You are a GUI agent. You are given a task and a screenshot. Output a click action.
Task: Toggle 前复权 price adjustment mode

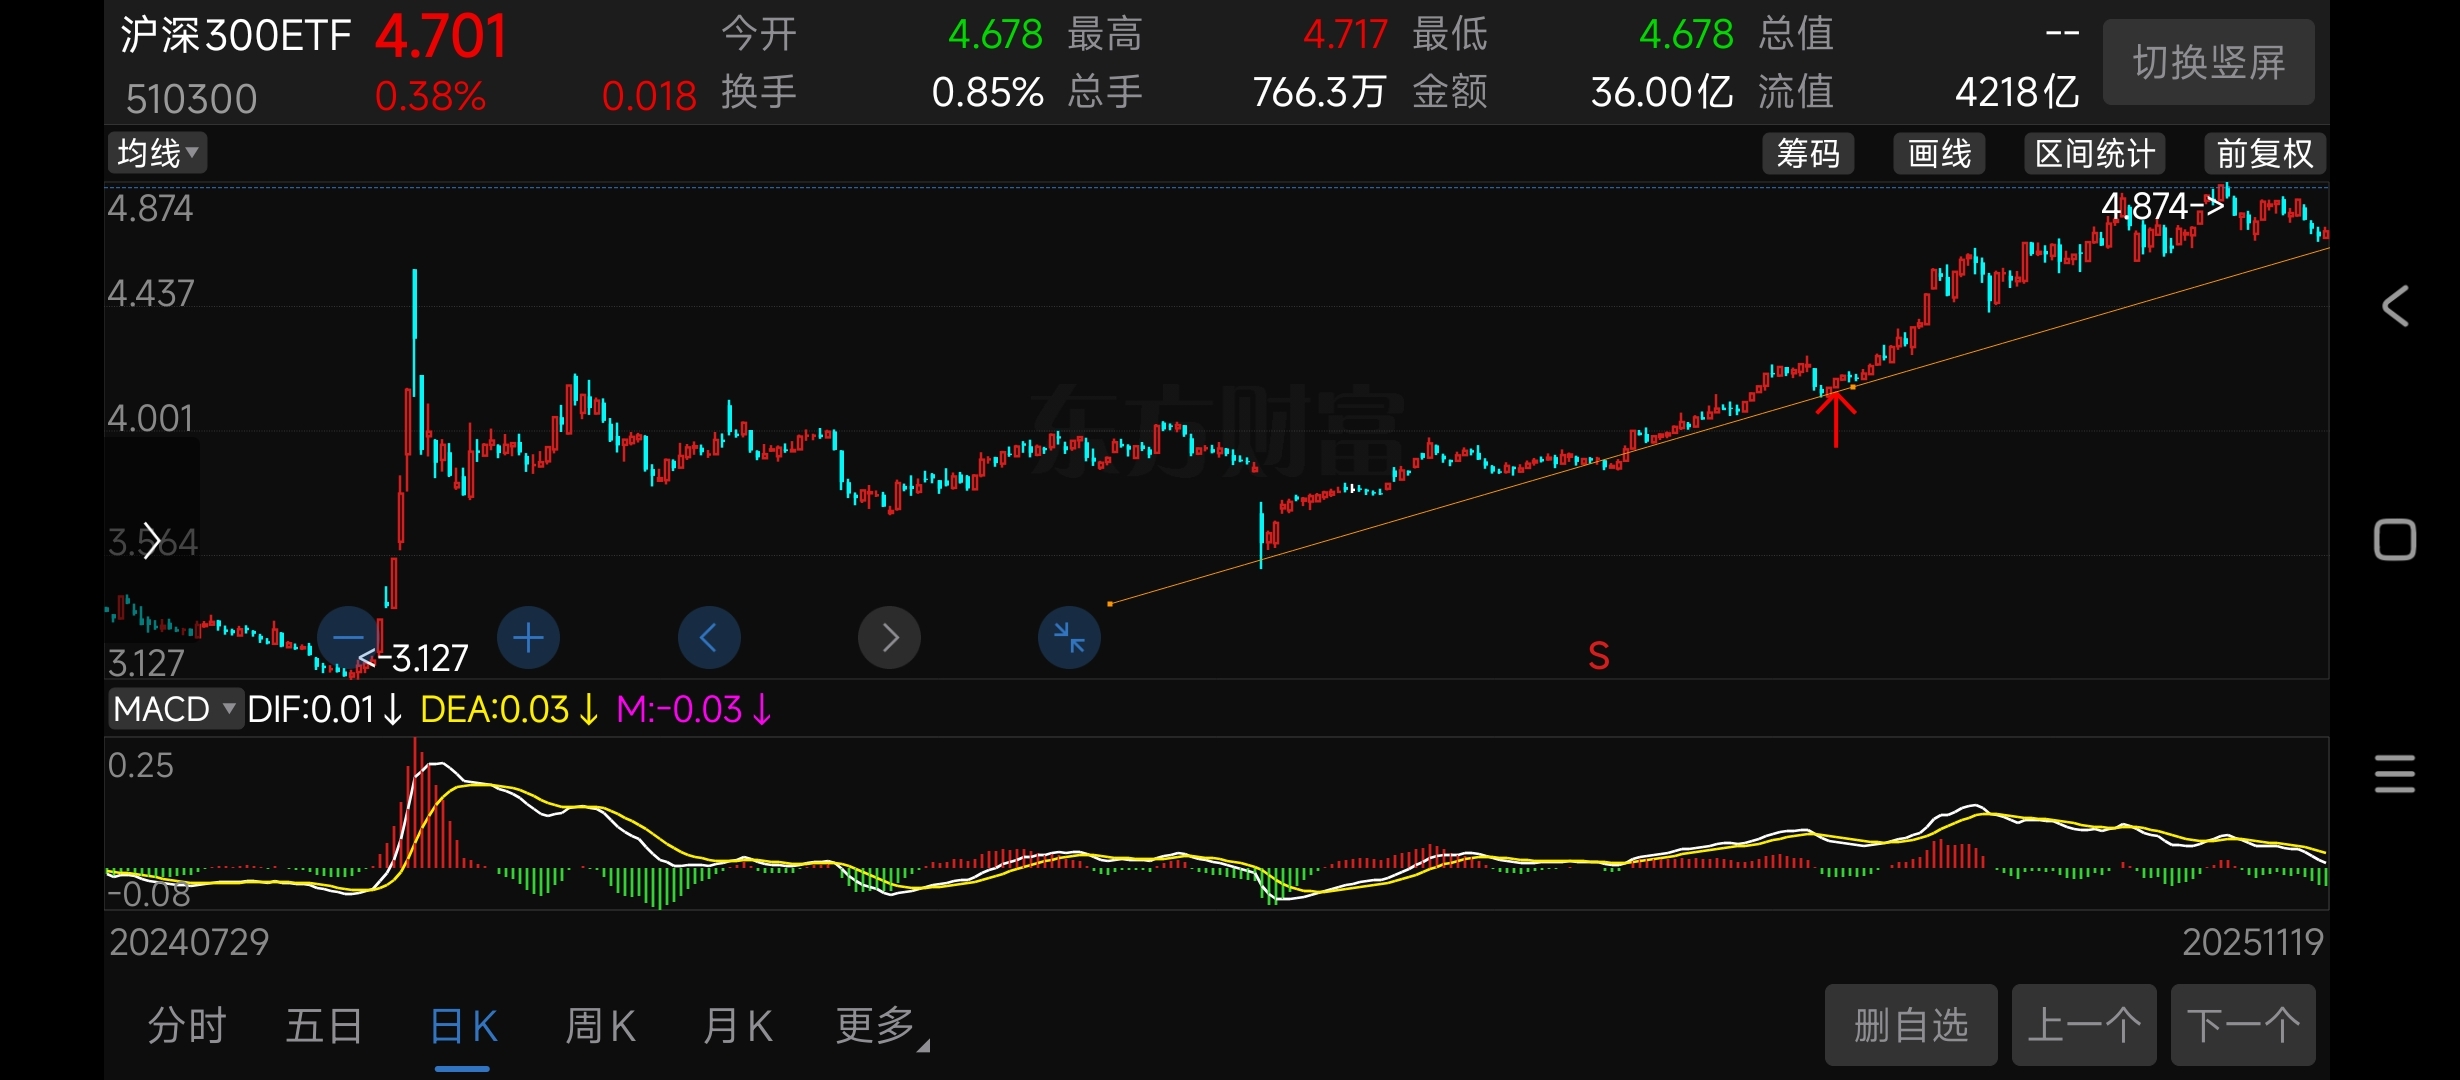point(2264,154)
